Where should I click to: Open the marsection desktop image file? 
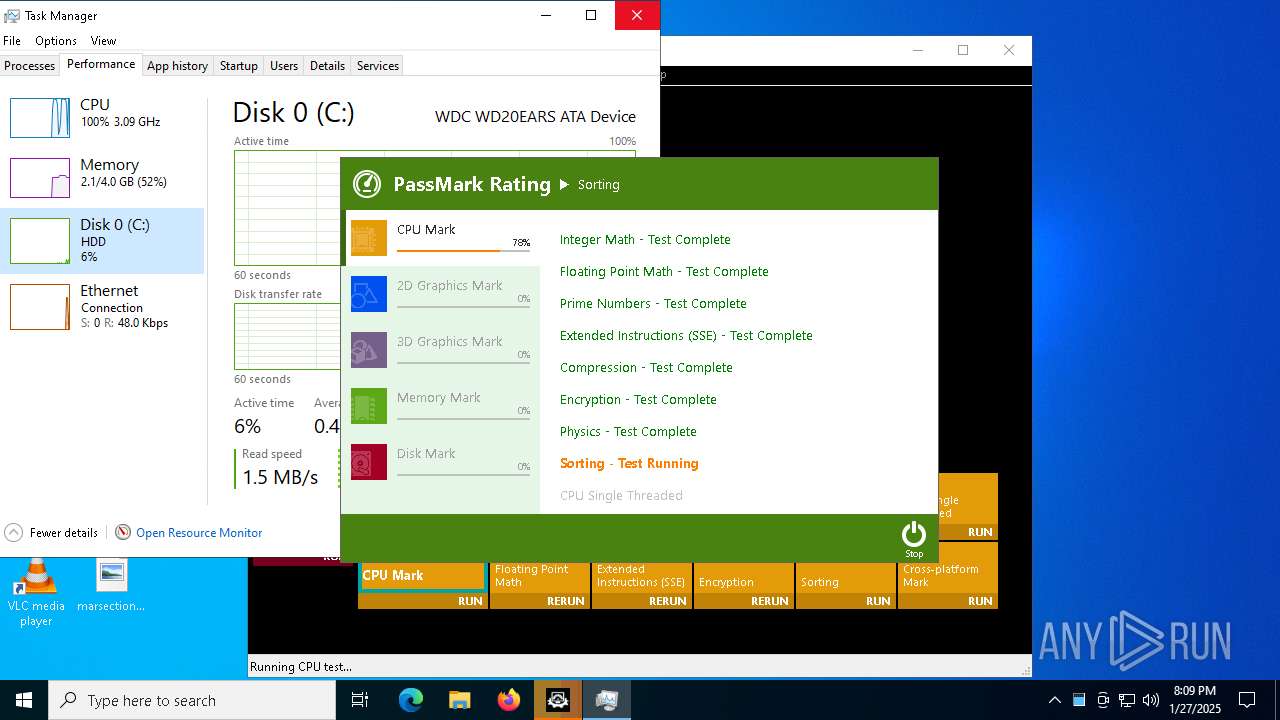[x=111, y=586]
